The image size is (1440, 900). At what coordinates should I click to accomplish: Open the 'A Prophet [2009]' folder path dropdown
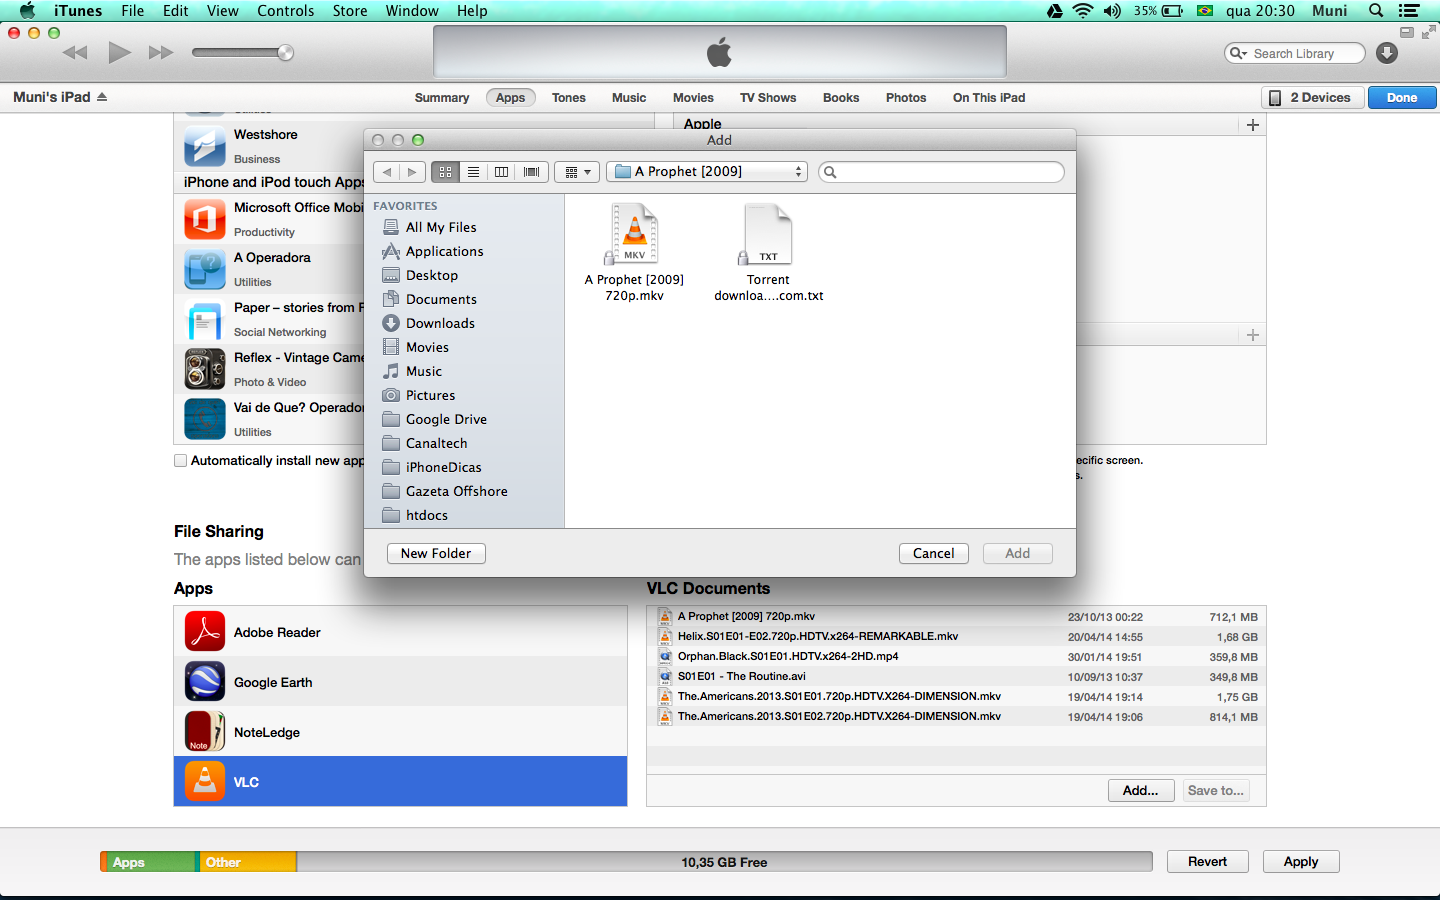707,171
